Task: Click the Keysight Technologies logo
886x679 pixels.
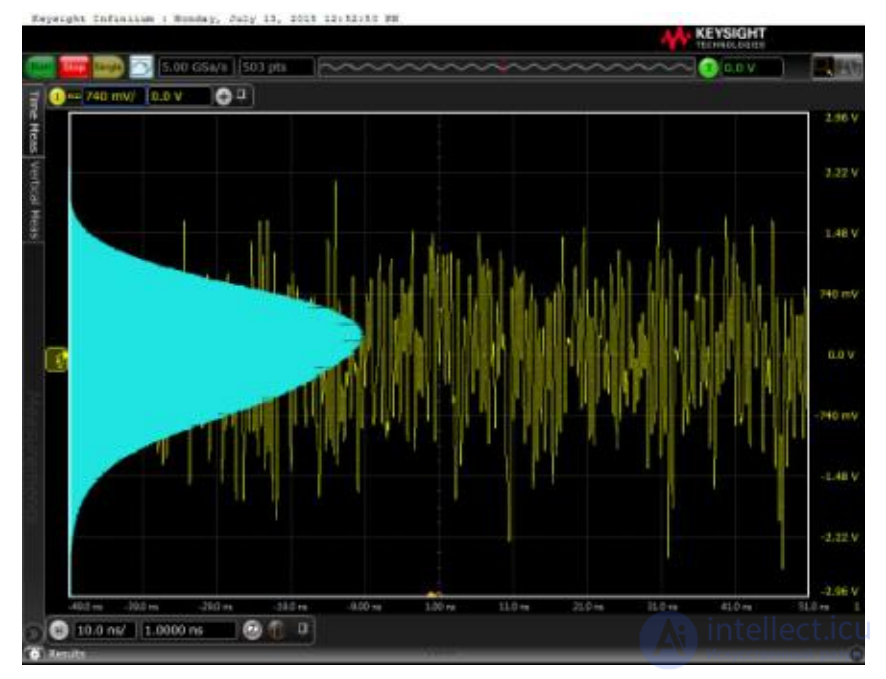Action: point(713,38)
